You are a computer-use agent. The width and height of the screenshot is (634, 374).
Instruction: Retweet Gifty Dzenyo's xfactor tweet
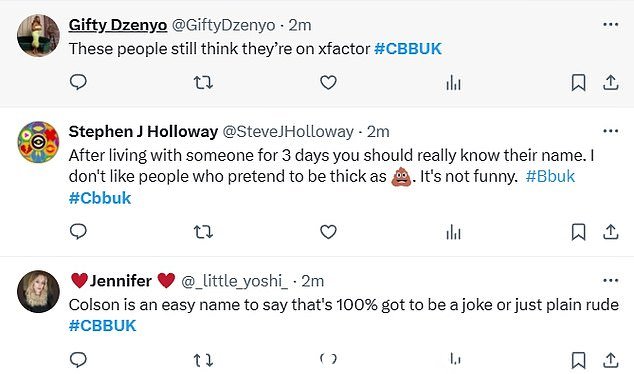tap(203, 82)
